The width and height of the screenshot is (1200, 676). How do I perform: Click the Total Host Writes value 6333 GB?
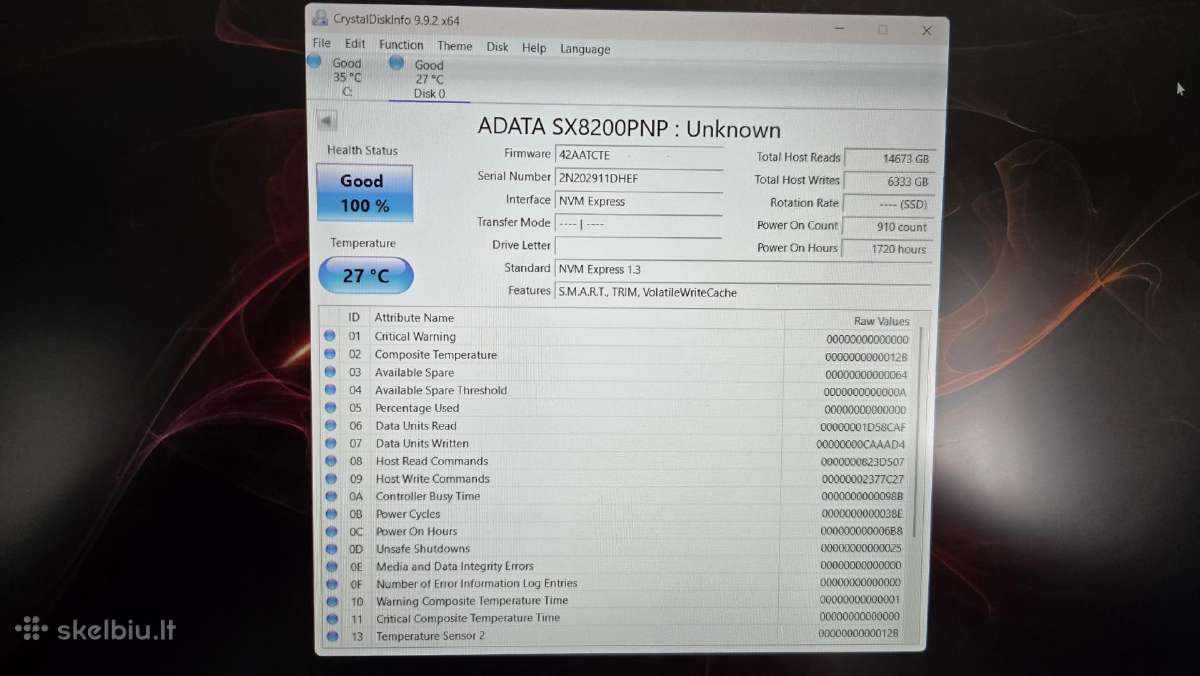pos(889,181)
